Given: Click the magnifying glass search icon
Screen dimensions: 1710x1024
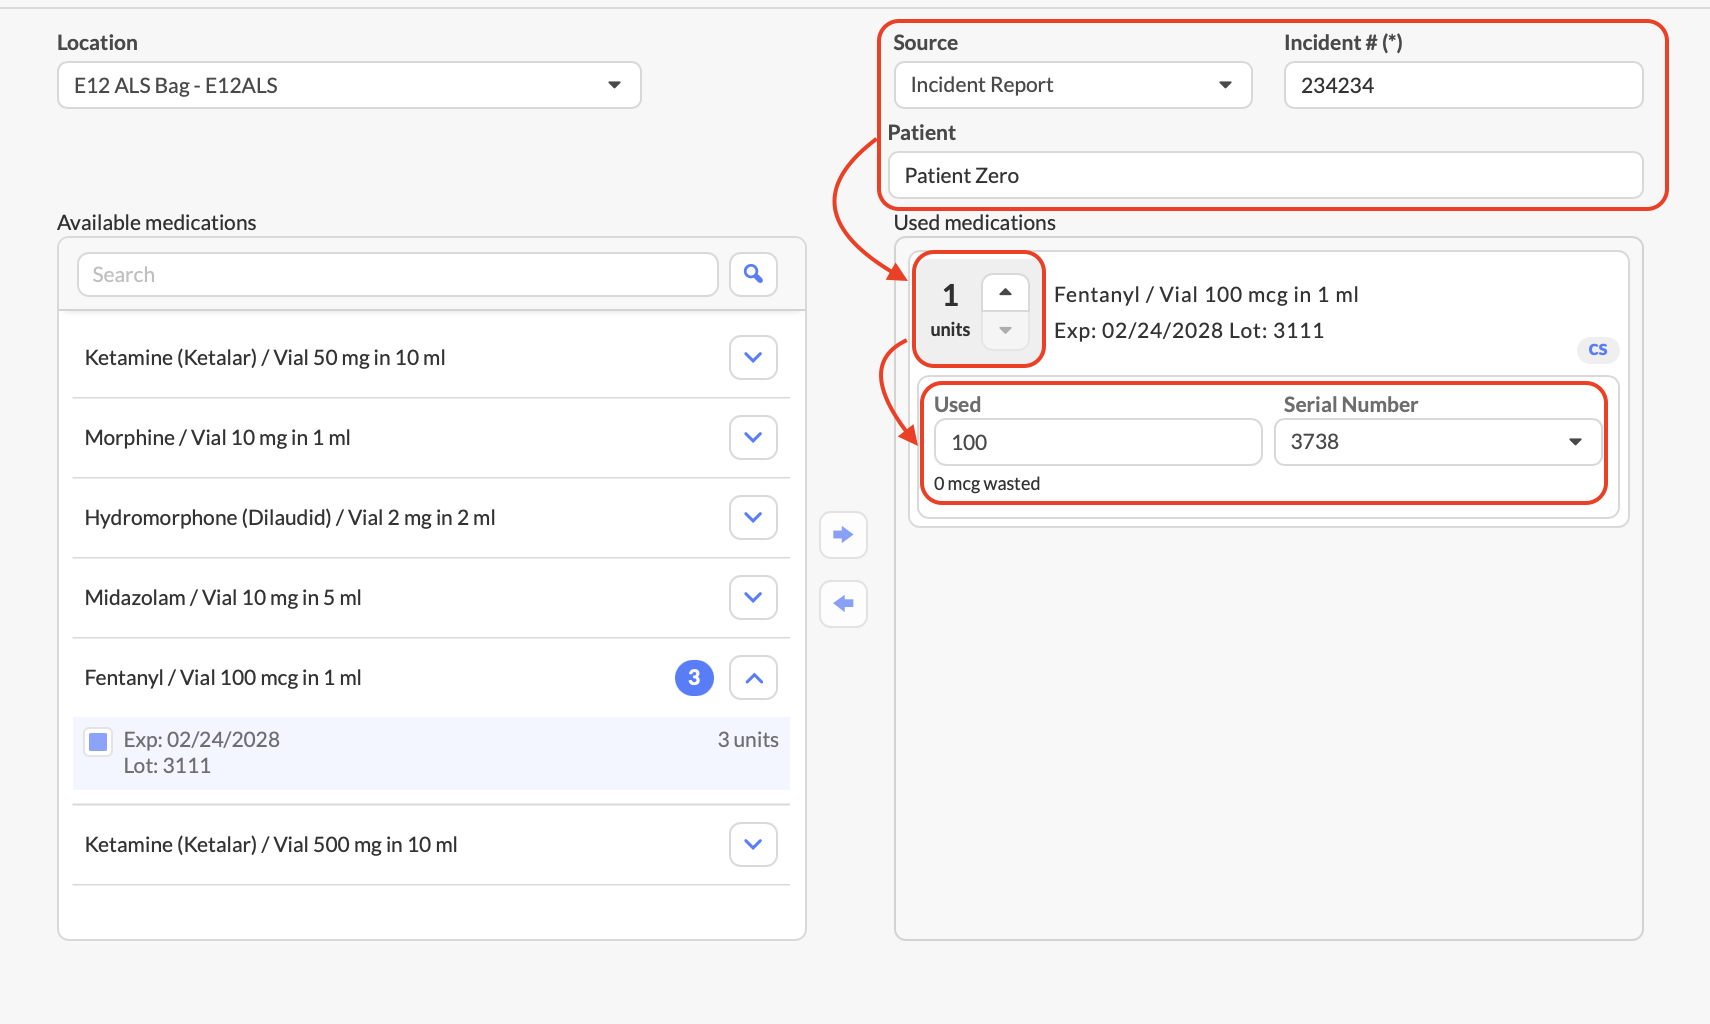Looking at the screenshot, I should [x=753, y=274].
